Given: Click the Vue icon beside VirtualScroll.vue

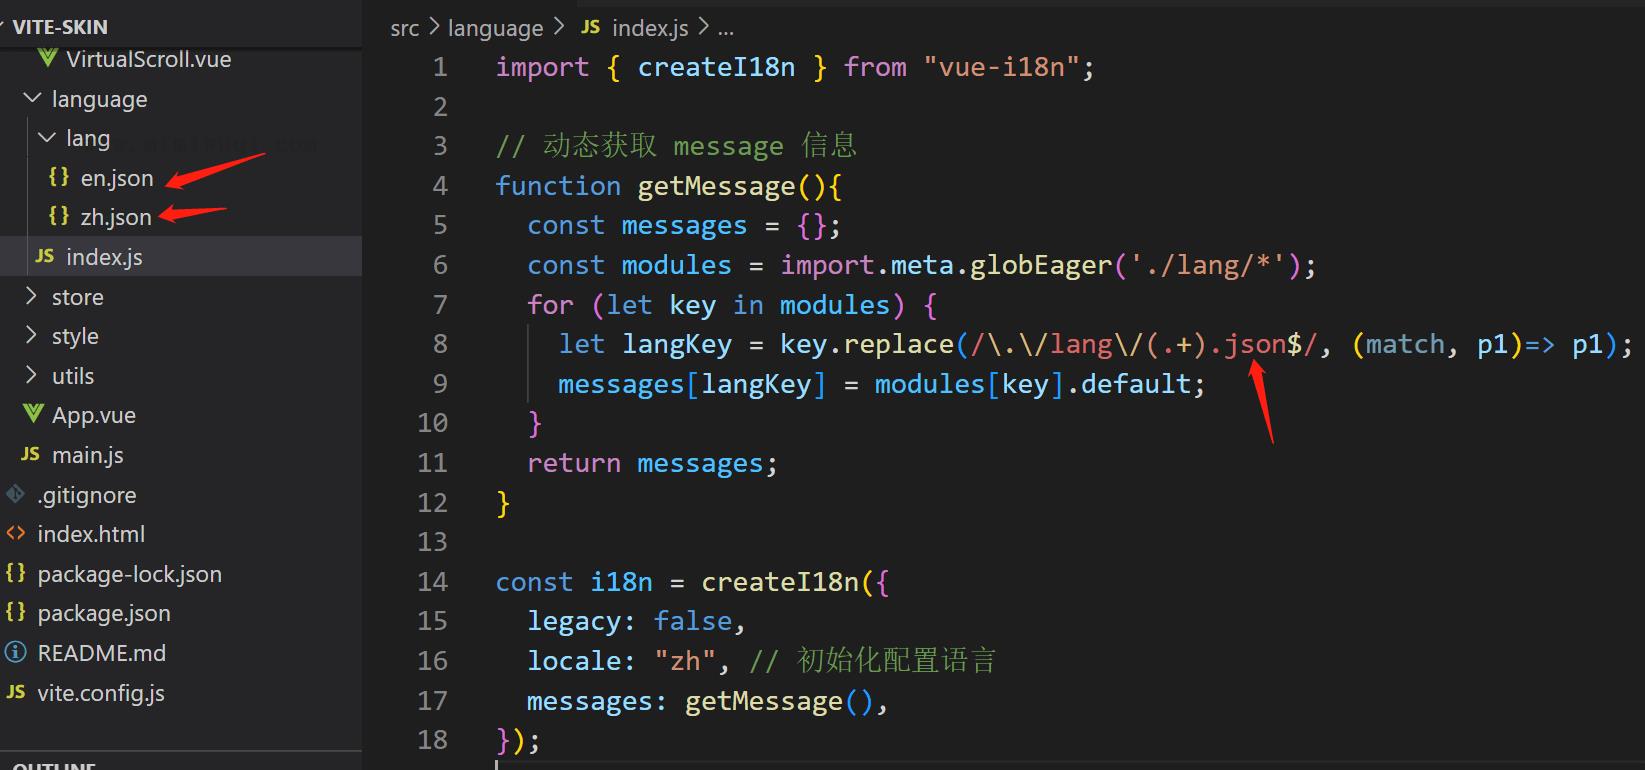Looking at the screenshot, I should pos(47,58).
